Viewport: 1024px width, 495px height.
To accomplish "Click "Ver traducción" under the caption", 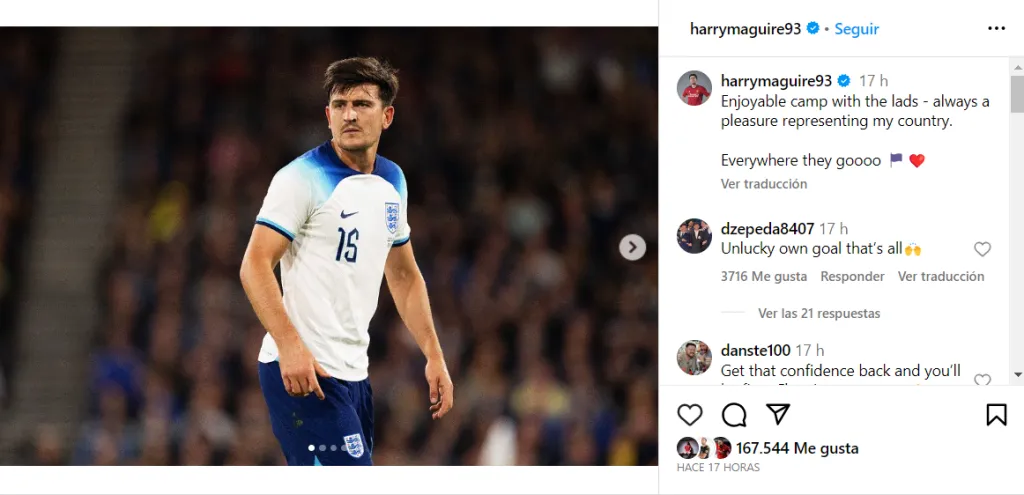I will point(764,184).
